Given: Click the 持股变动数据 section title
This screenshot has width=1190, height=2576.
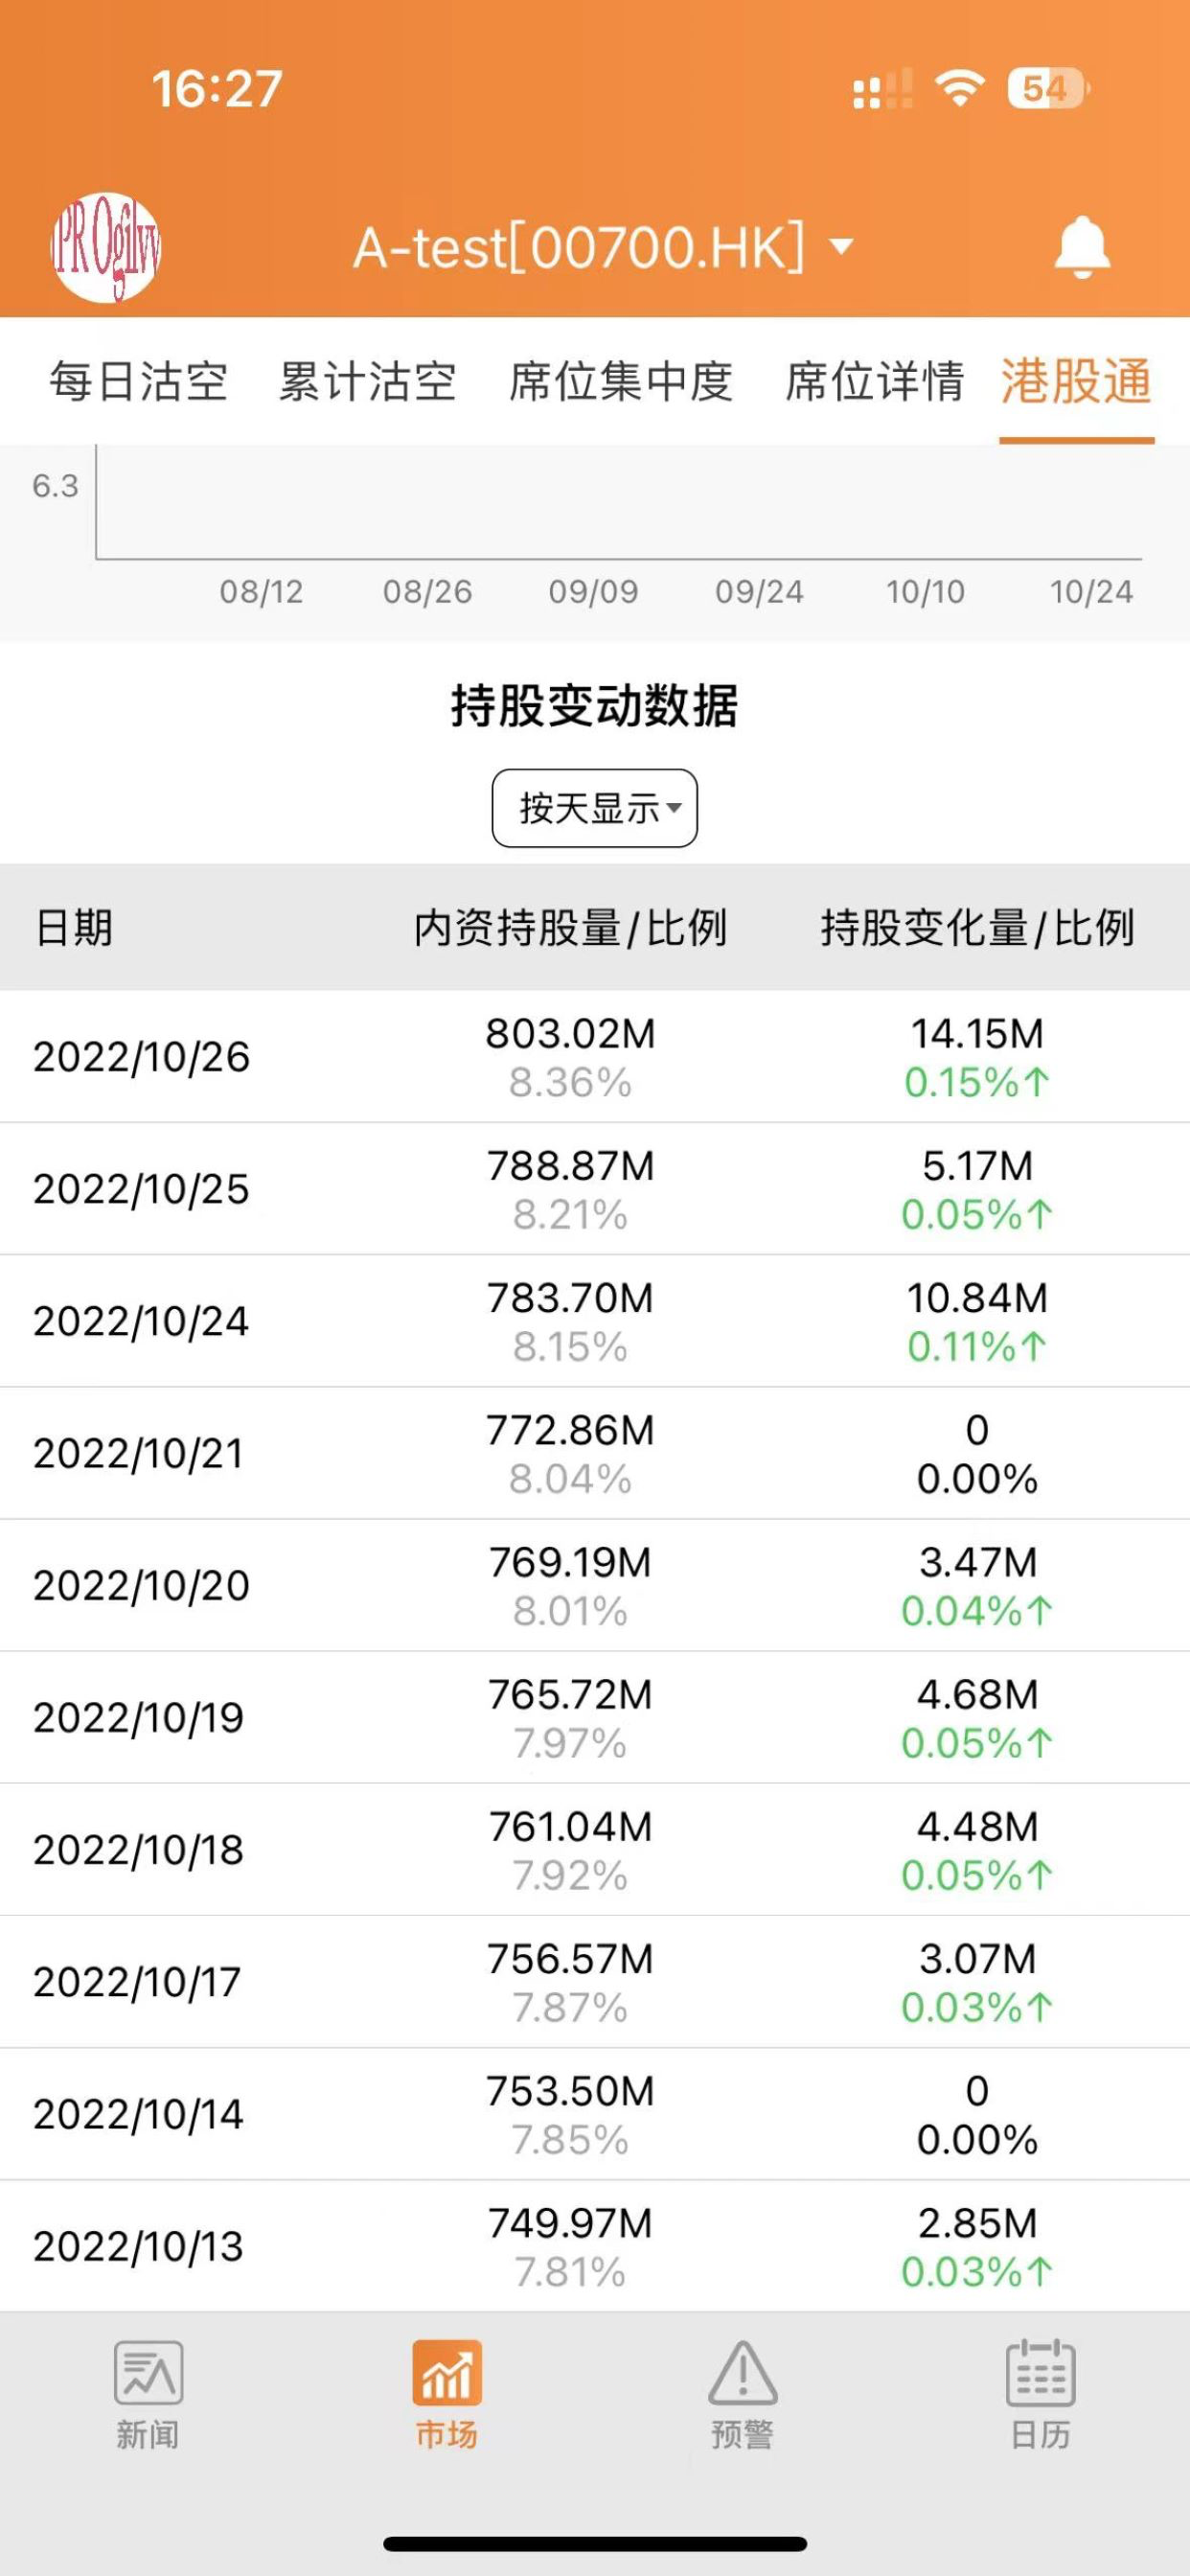Looking at the screenshot, I should point(595,705).
